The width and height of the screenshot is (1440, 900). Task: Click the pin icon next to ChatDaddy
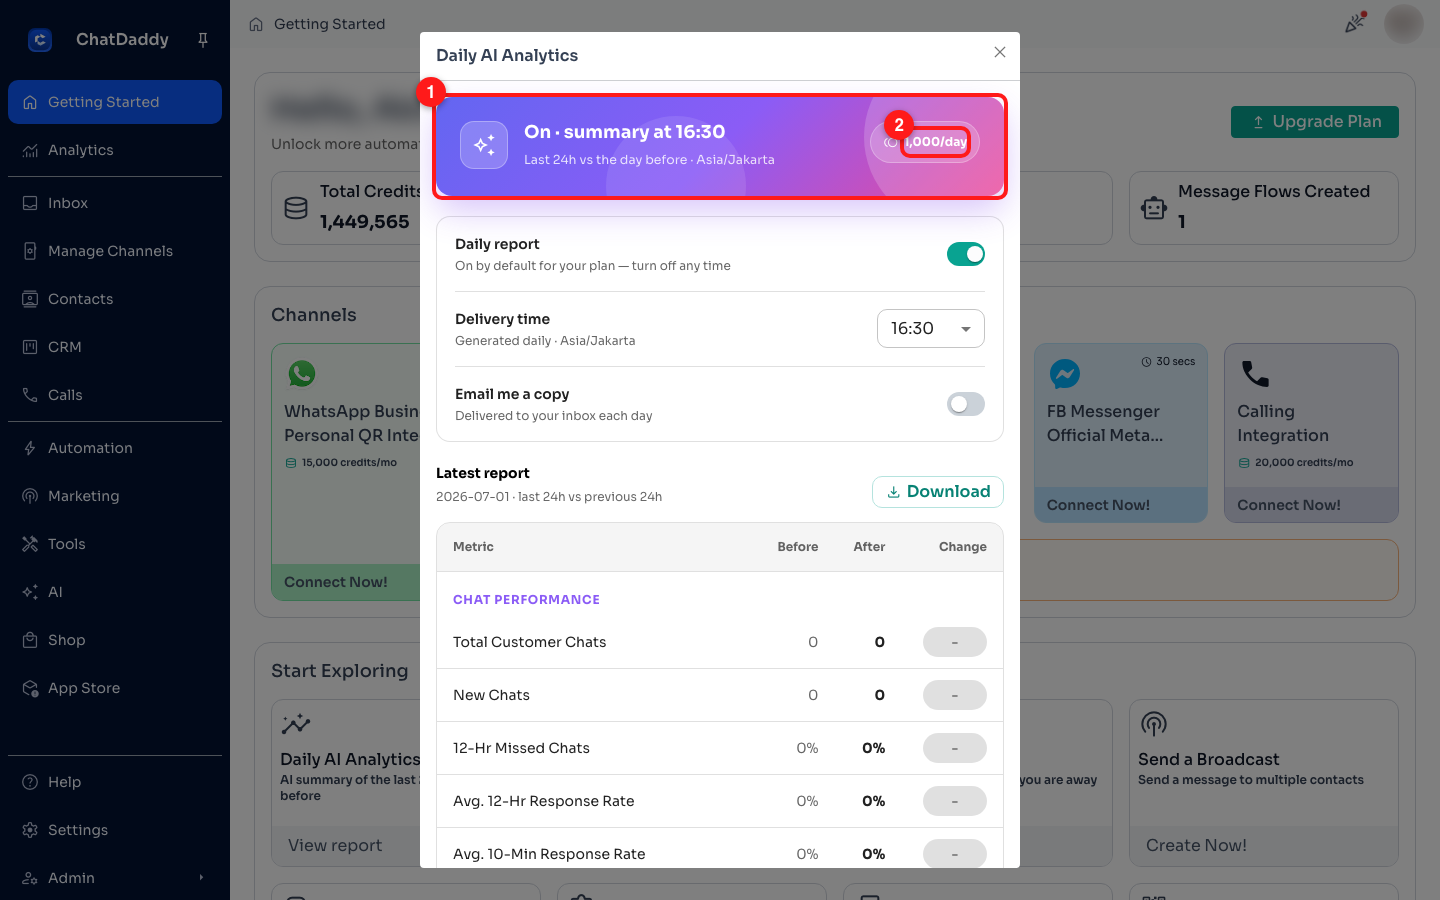tap(203, 40)
